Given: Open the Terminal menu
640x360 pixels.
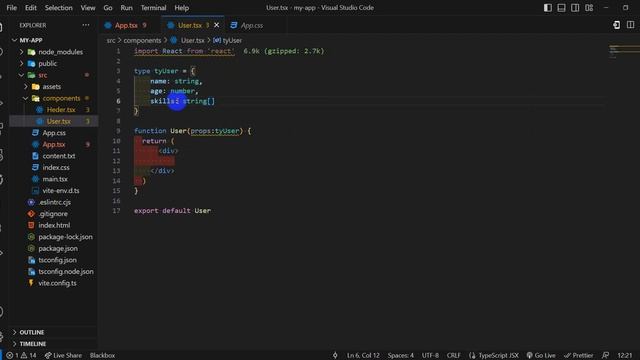Looking at the screenshot, I should [153, 8].
